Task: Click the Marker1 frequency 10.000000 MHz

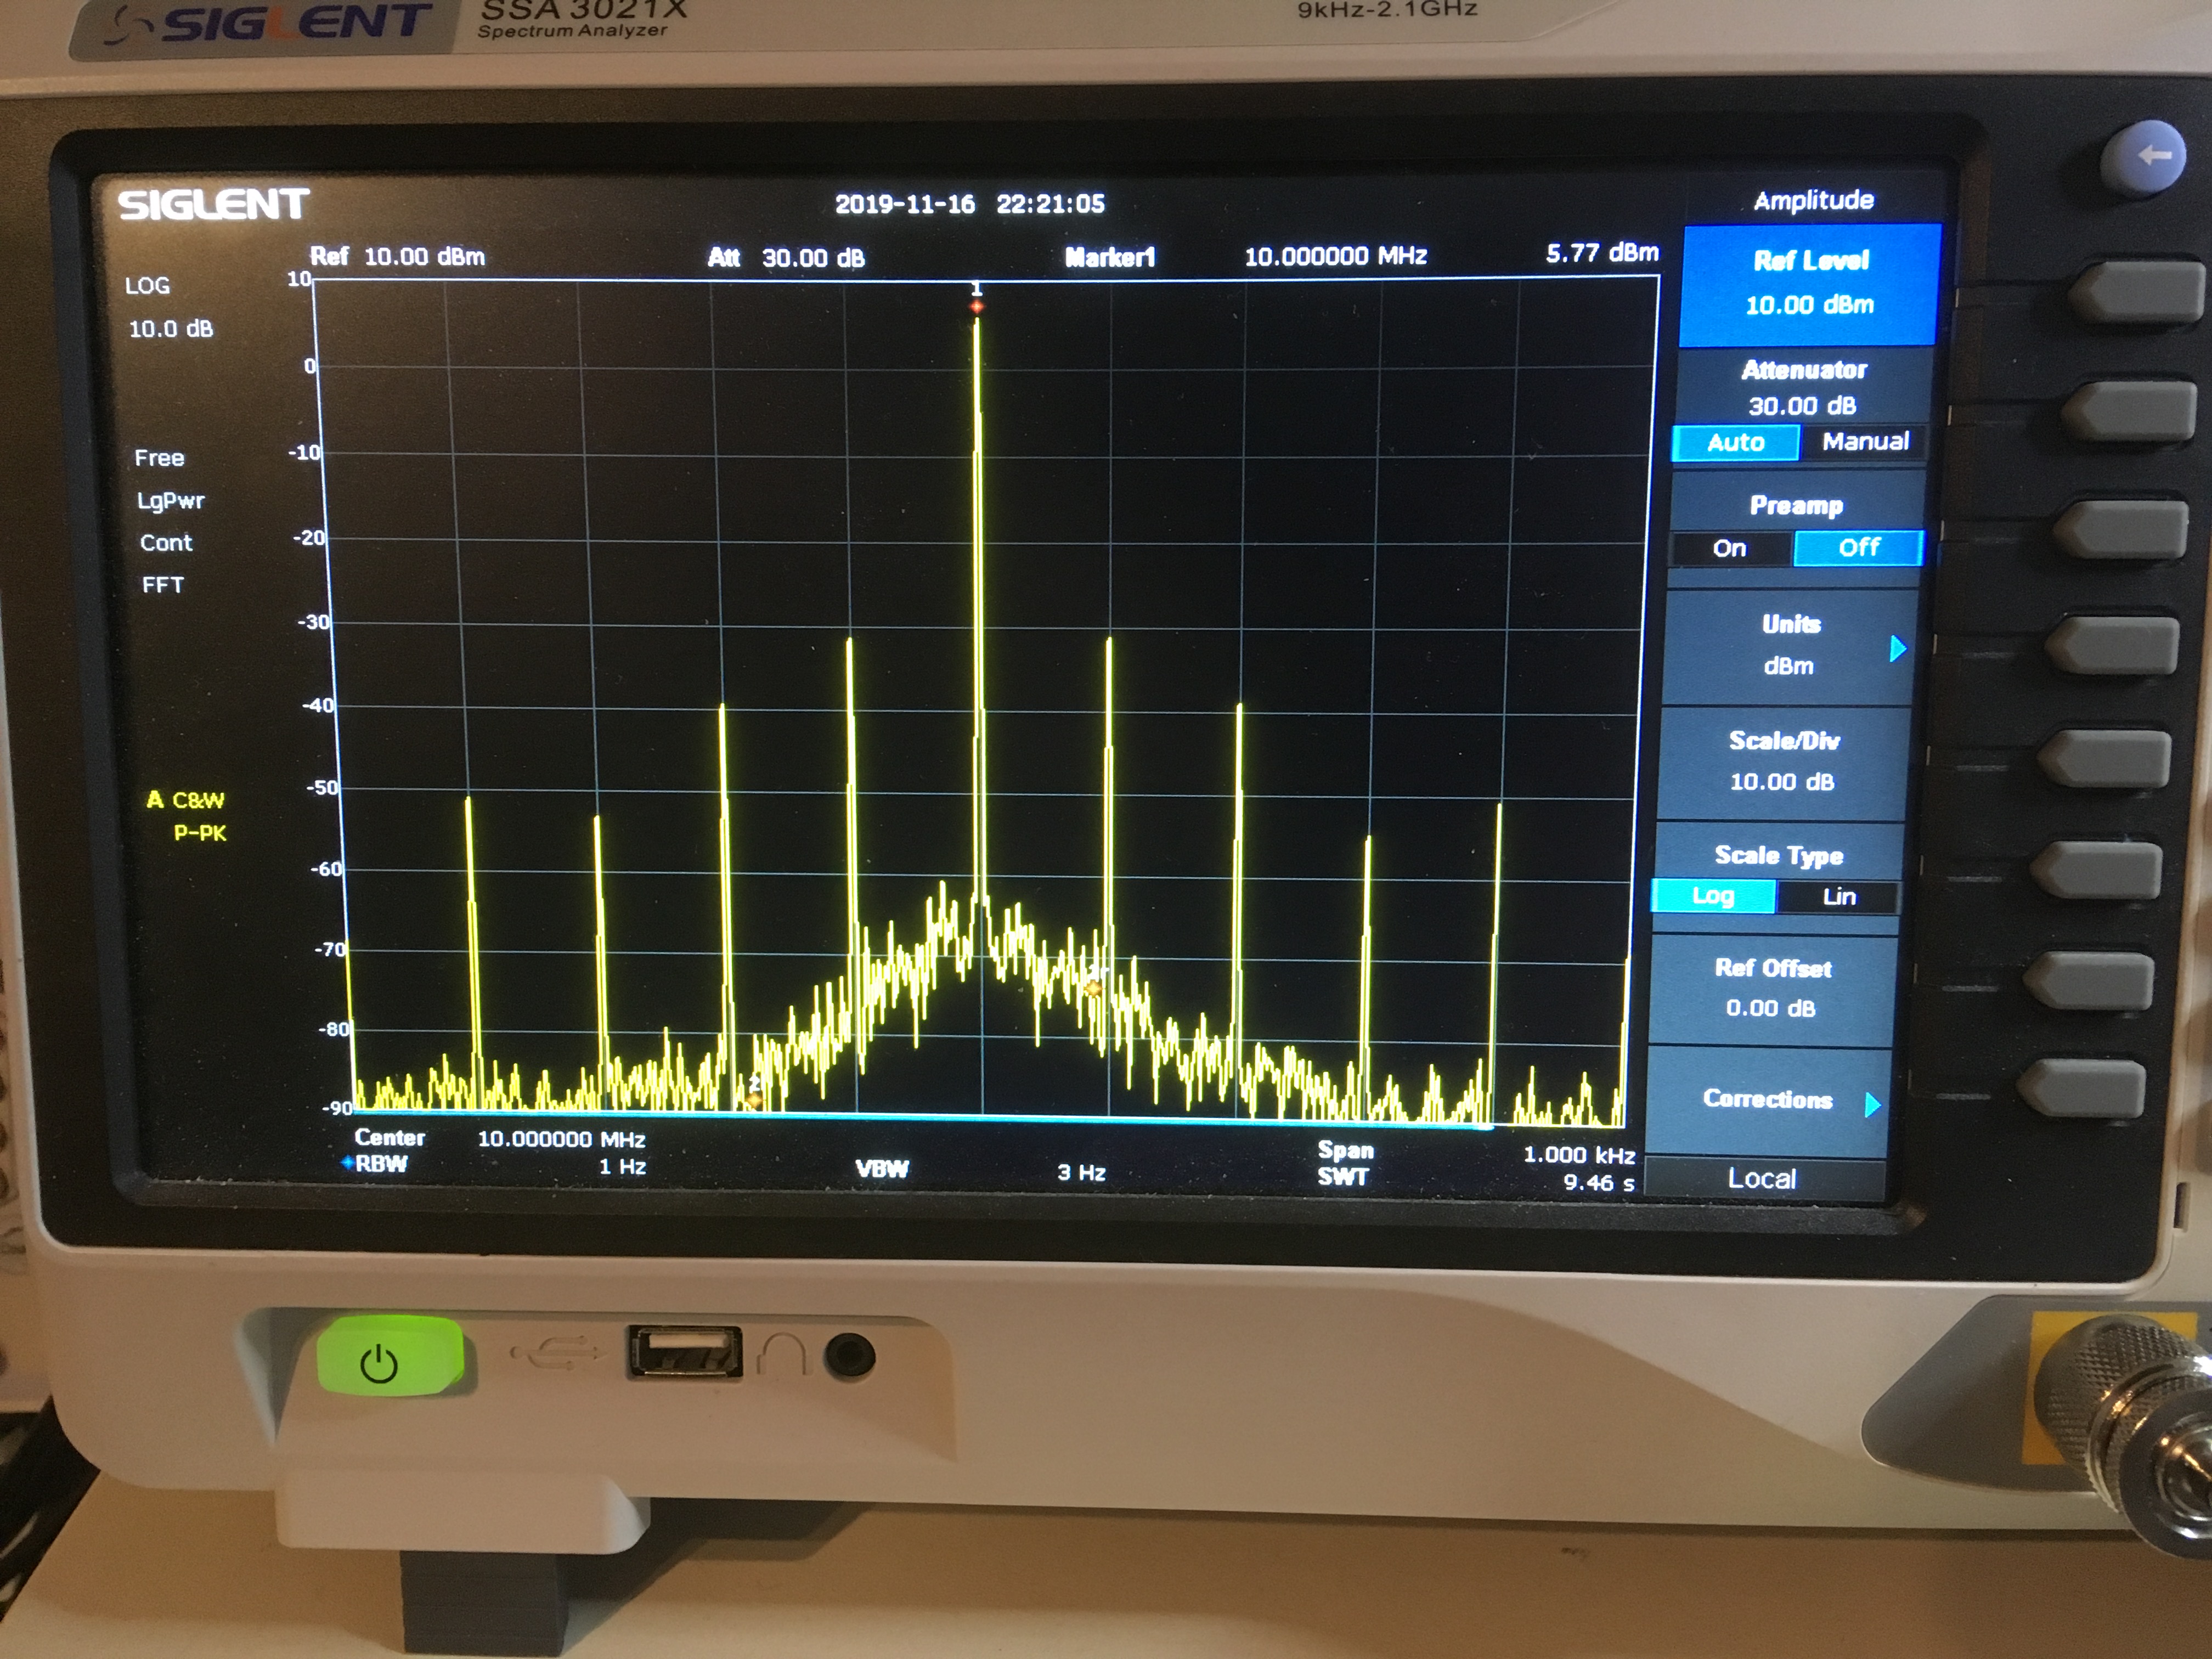Action: click(1335, 256)
